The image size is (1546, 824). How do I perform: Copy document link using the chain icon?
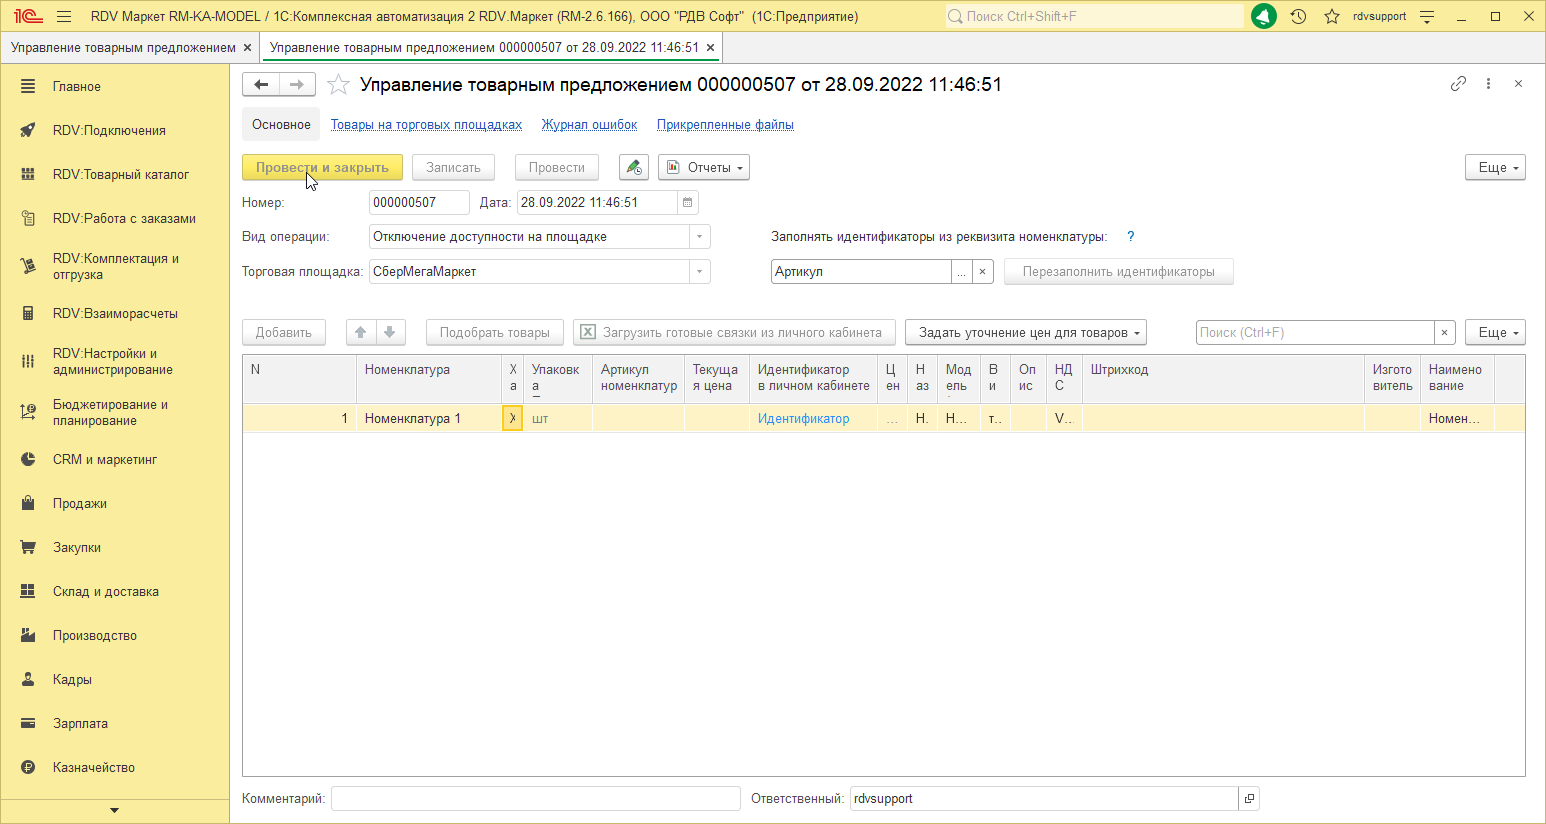[x=1458, y=84]
